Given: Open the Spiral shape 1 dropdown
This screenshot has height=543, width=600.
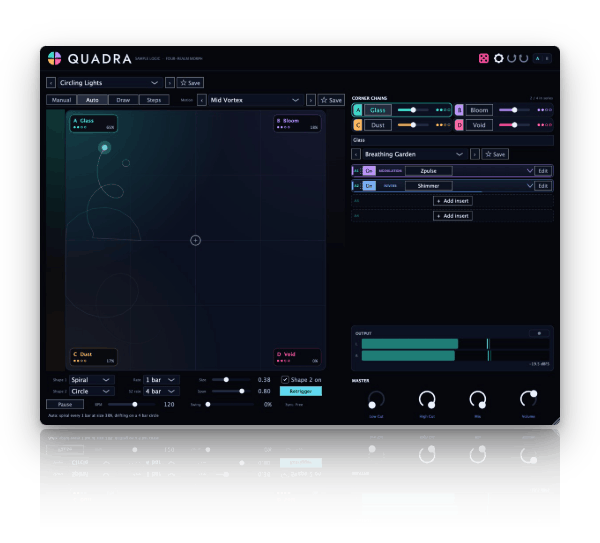Looking at the screenshot, I should [91, 380].
